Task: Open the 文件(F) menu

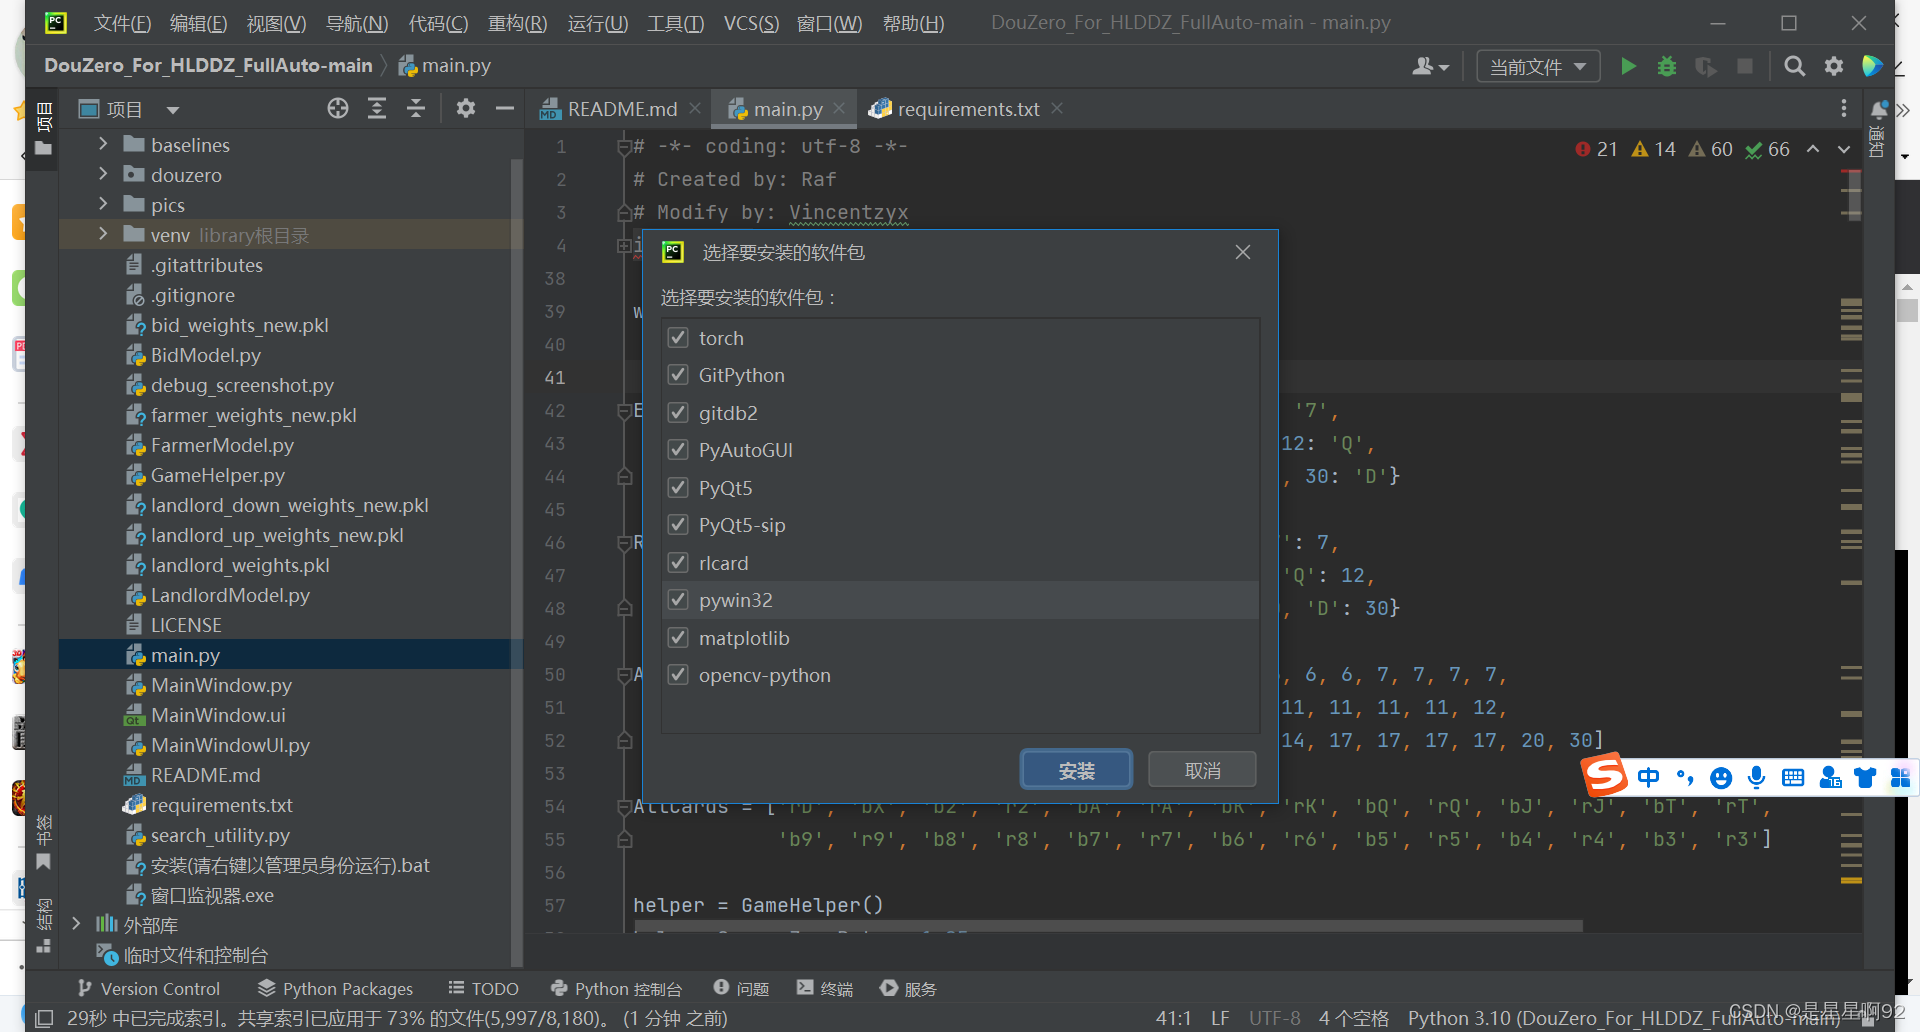Action: [122, 23]
